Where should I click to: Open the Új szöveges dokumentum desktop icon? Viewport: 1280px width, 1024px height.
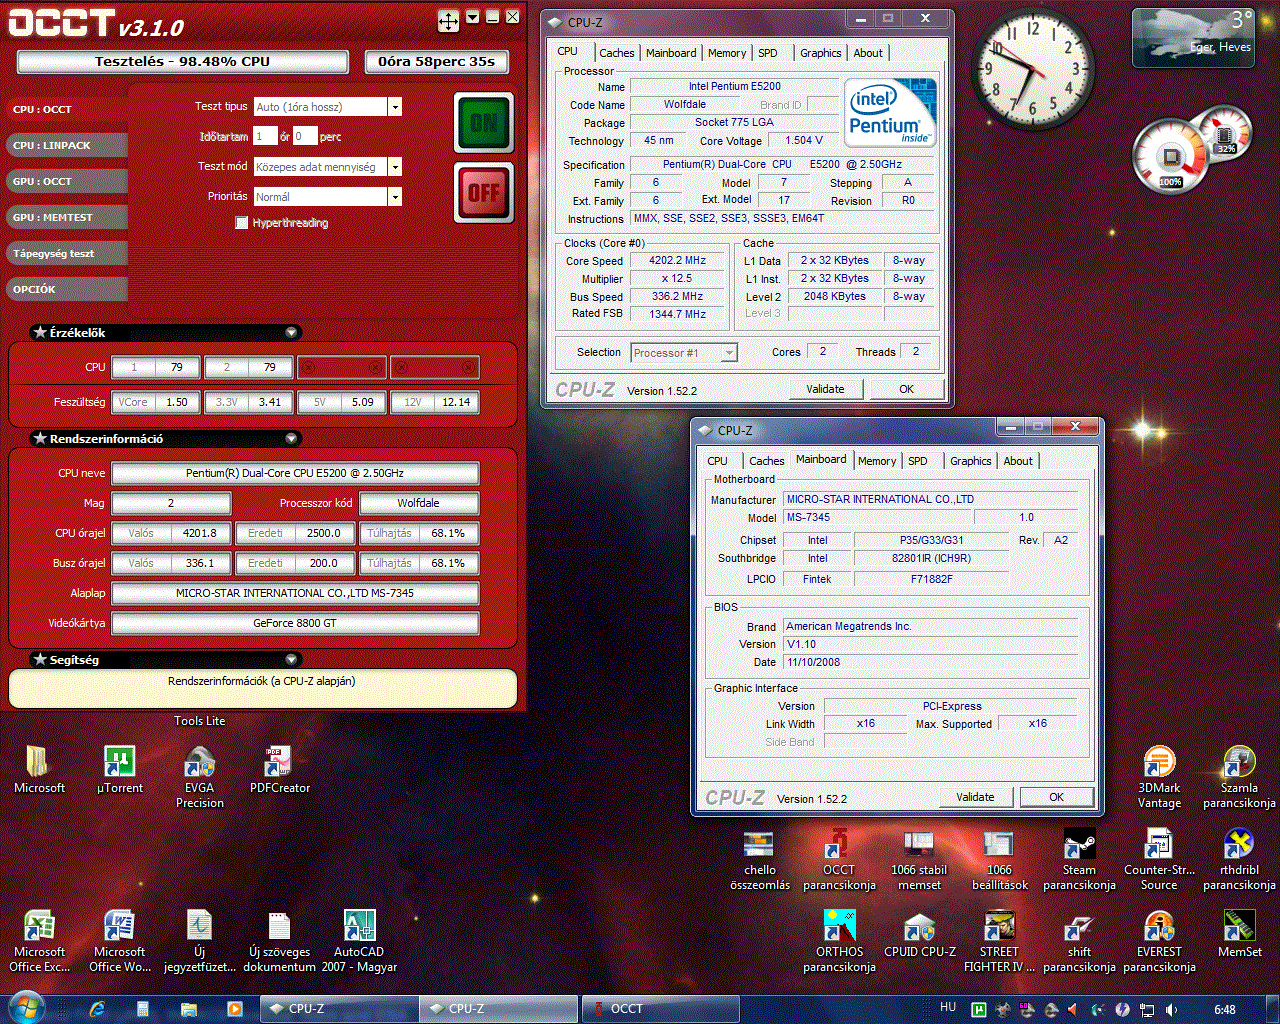click(x=279, y=940)
